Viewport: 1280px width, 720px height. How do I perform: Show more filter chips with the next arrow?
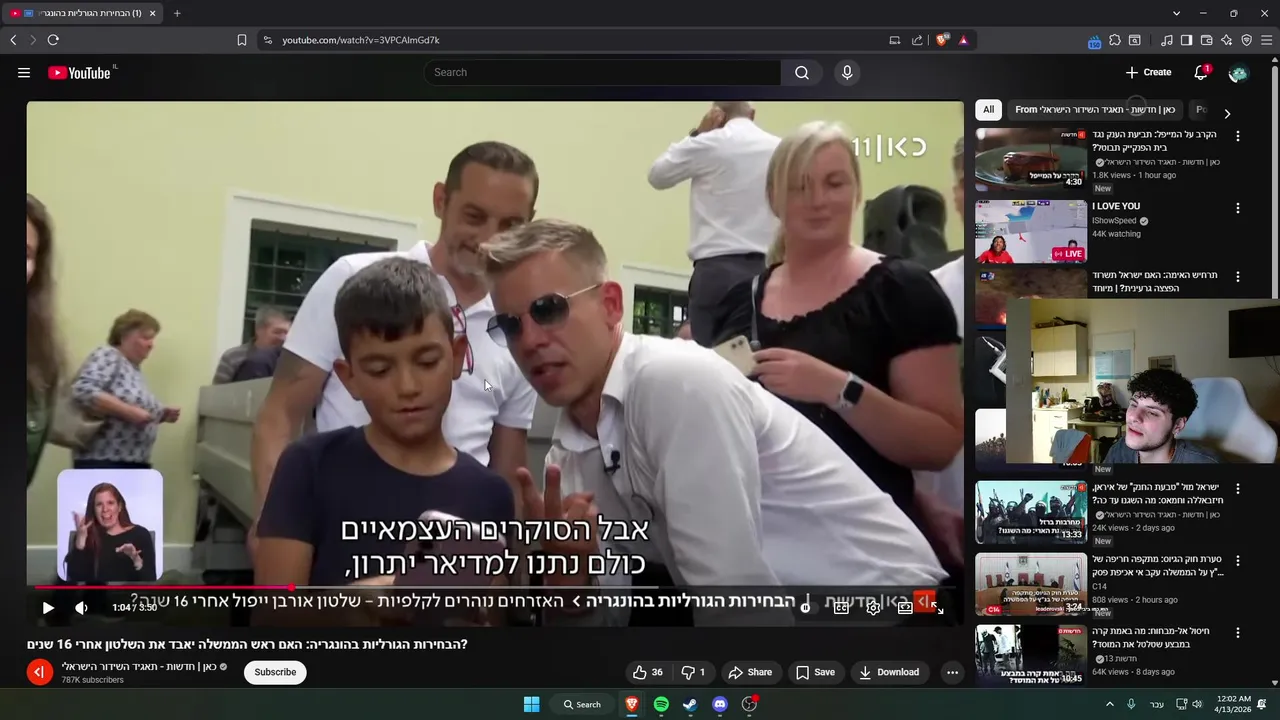click(1227, 113)
